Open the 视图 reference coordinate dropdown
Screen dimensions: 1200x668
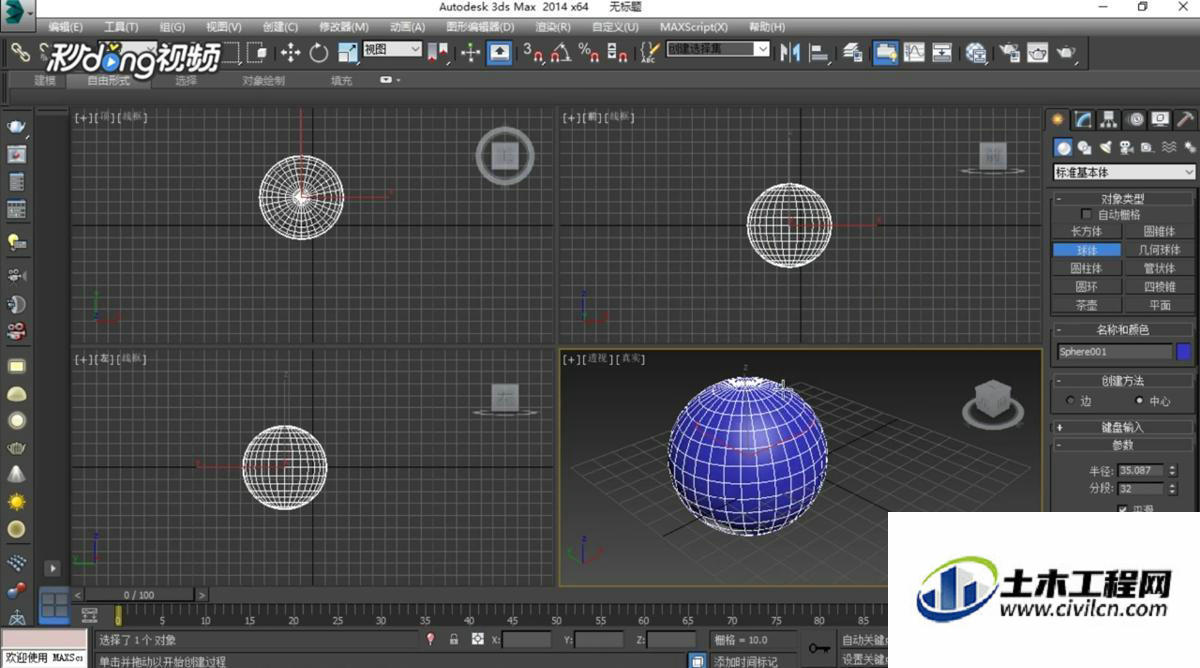(x=392, y=49)
